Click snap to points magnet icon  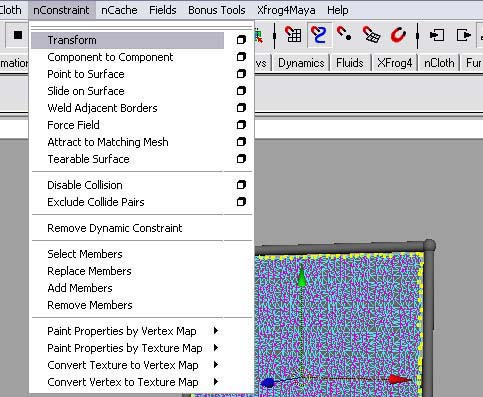[344, 34]
